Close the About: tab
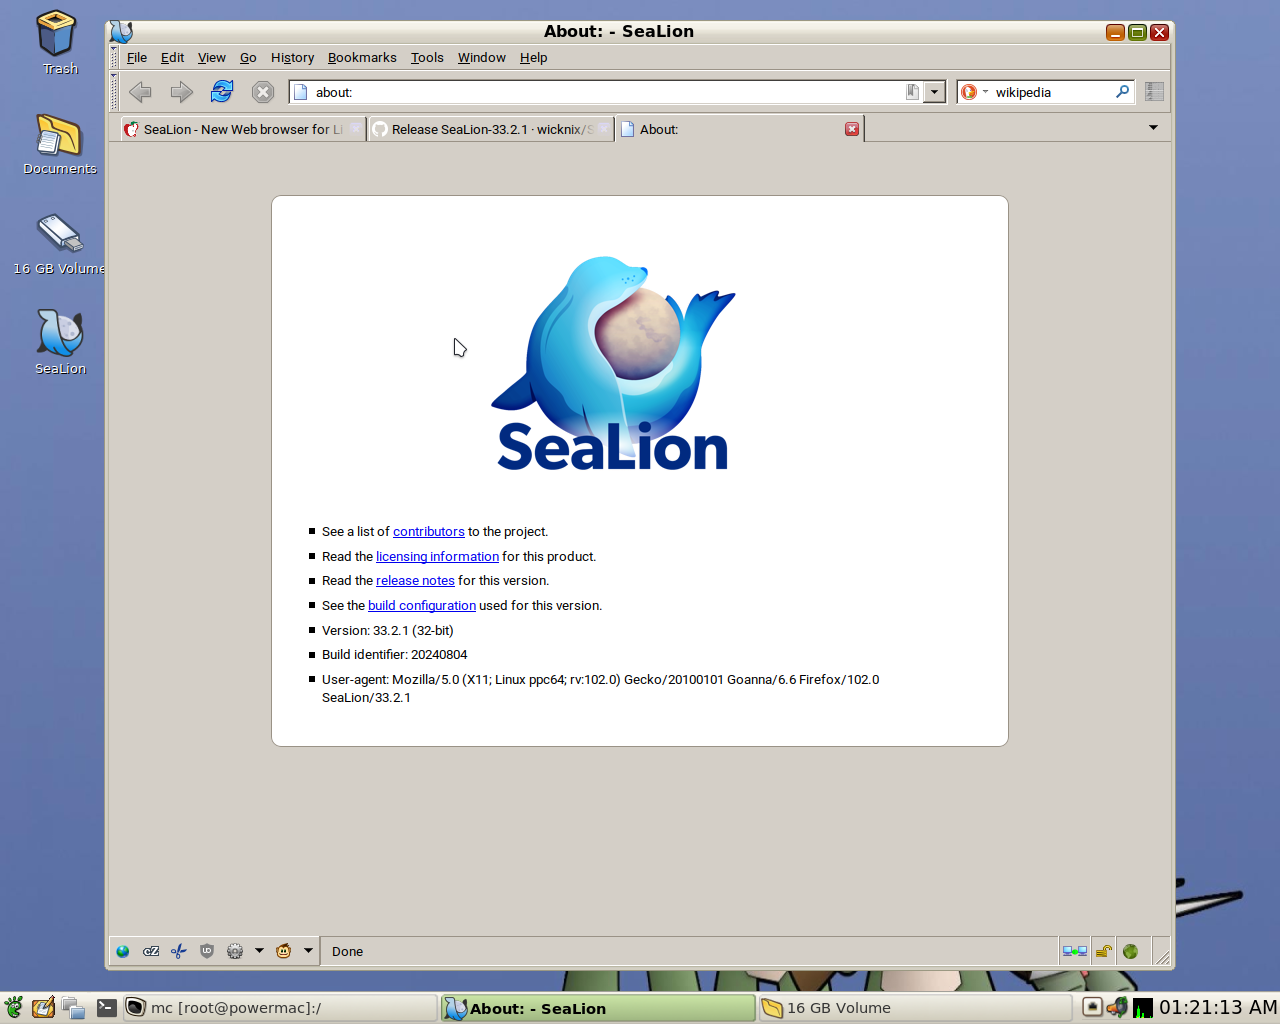 tap(852, 128)
